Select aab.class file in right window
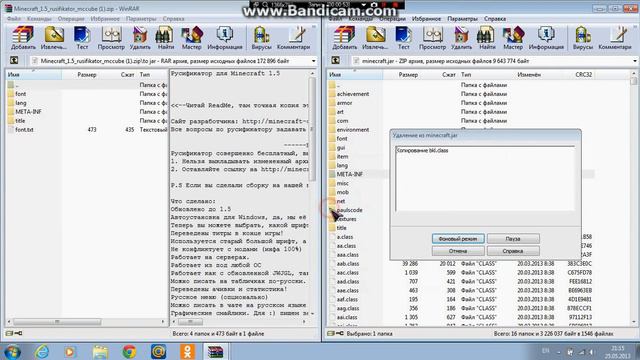The image size is (640, 360). click(348, 264)
